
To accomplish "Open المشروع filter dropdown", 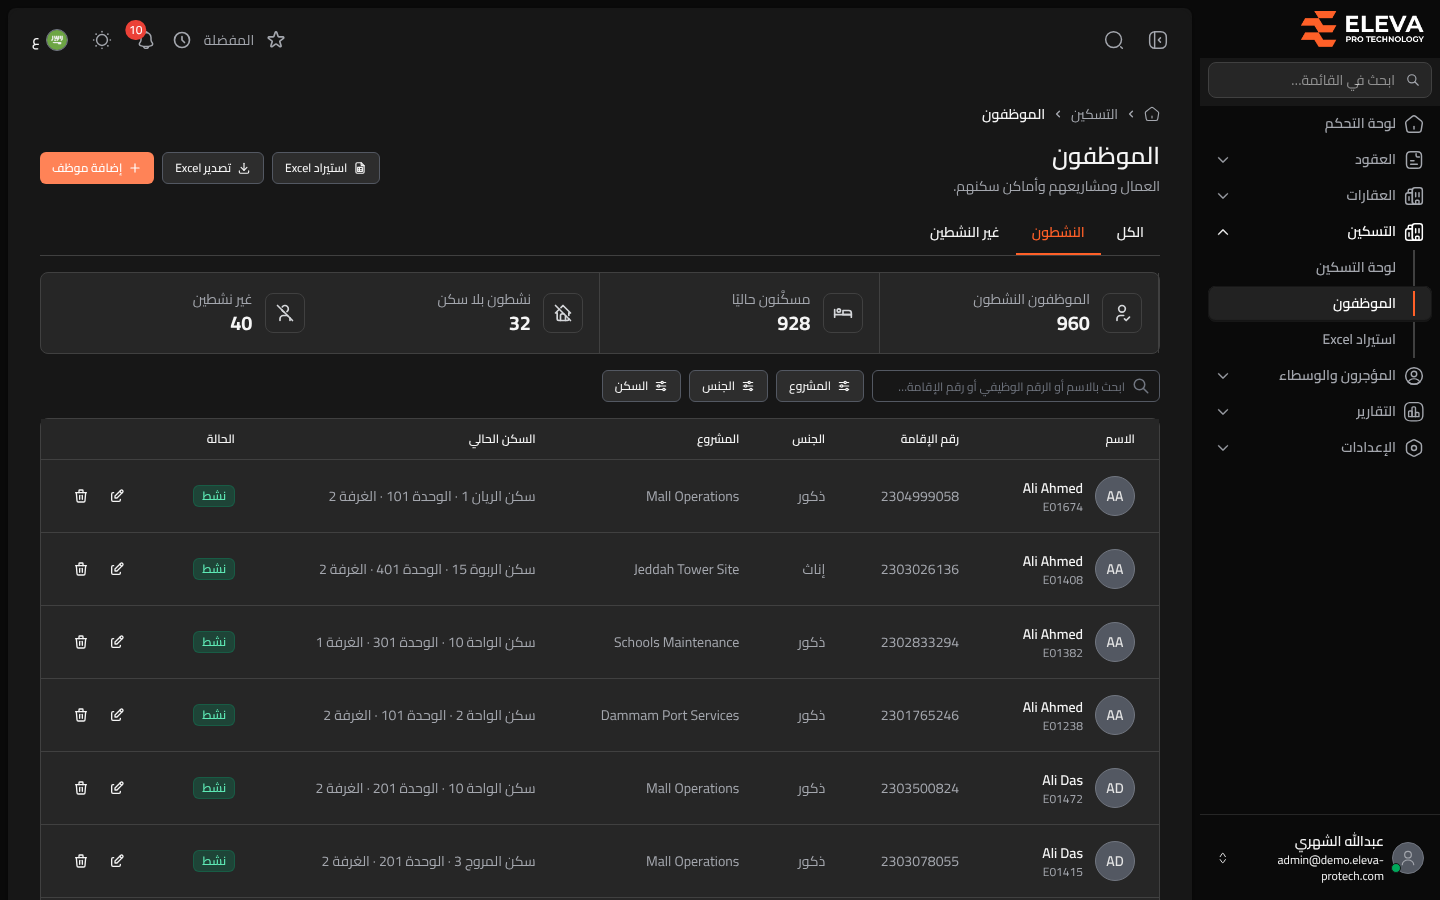I will [820, 386].
